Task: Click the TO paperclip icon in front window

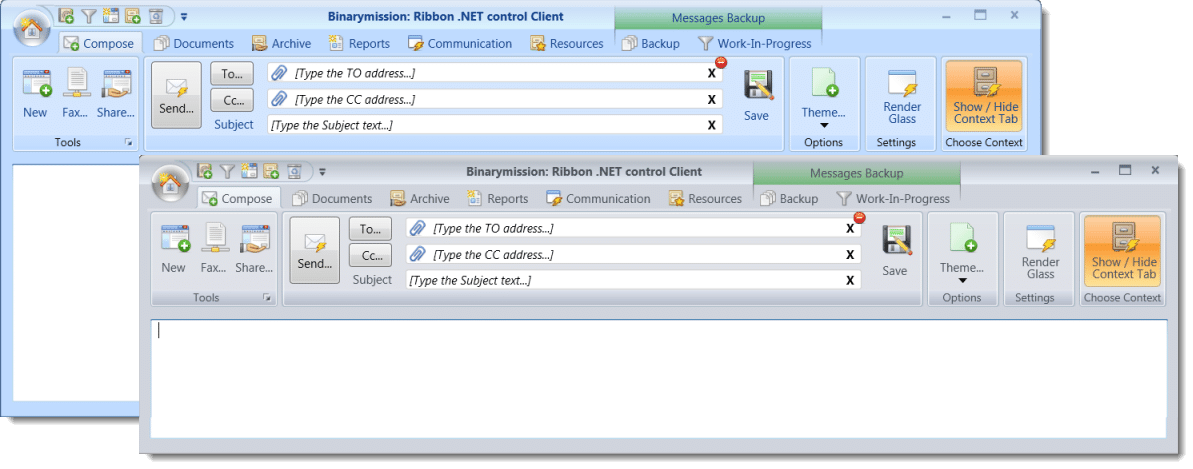Action: point(418,228)
